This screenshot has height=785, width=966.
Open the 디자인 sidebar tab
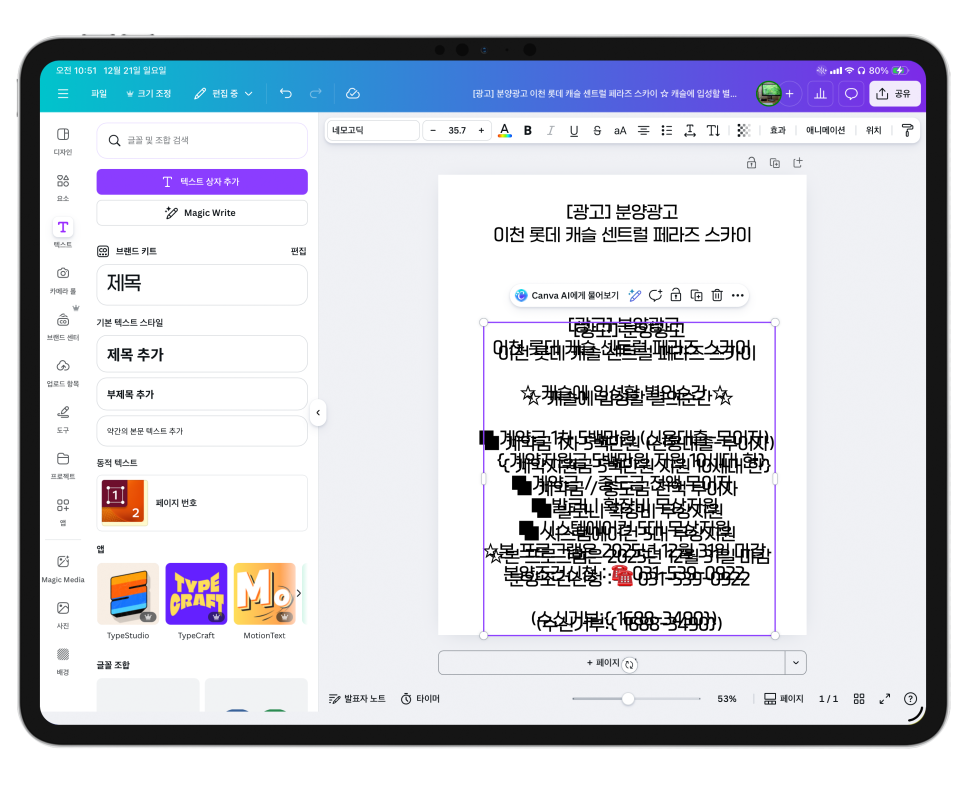pyautogui.click(x=63, y=141)
